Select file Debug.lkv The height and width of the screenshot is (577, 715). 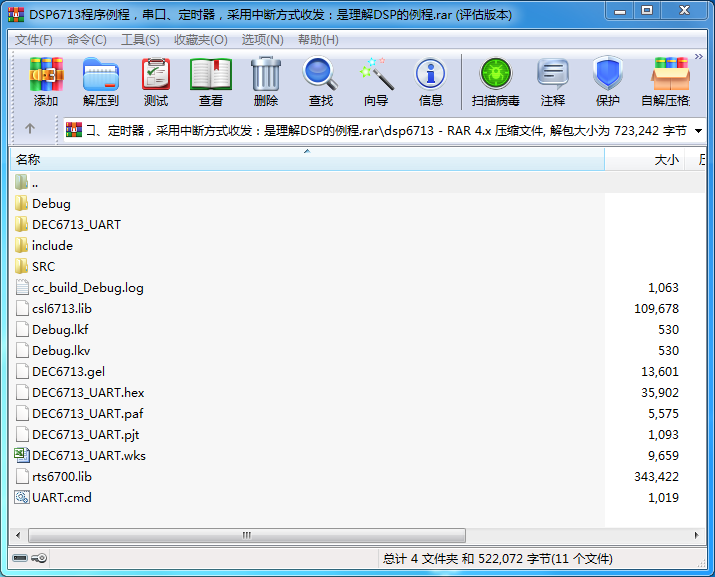coord(52,350)
